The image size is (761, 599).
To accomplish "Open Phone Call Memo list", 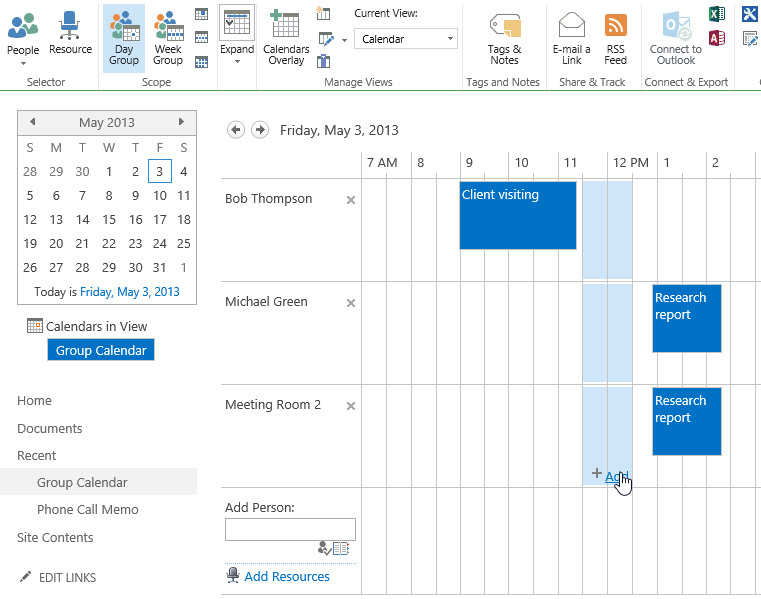I will point(88,510).
